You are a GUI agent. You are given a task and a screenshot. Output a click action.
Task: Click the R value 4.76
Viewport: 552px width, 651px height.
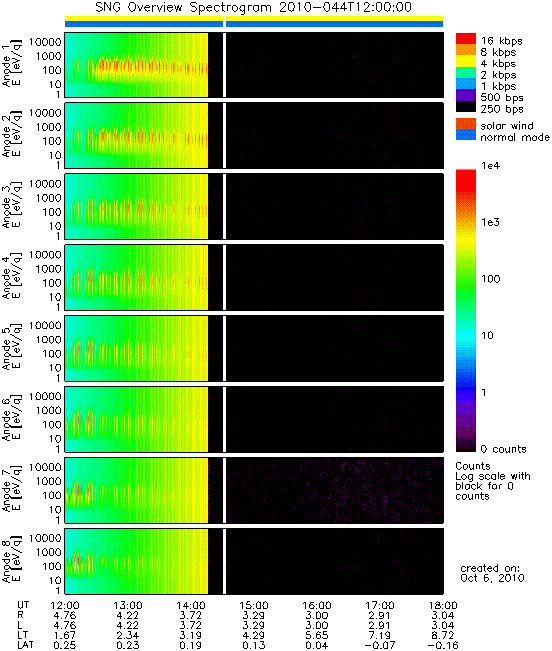[x=65, y=615]
